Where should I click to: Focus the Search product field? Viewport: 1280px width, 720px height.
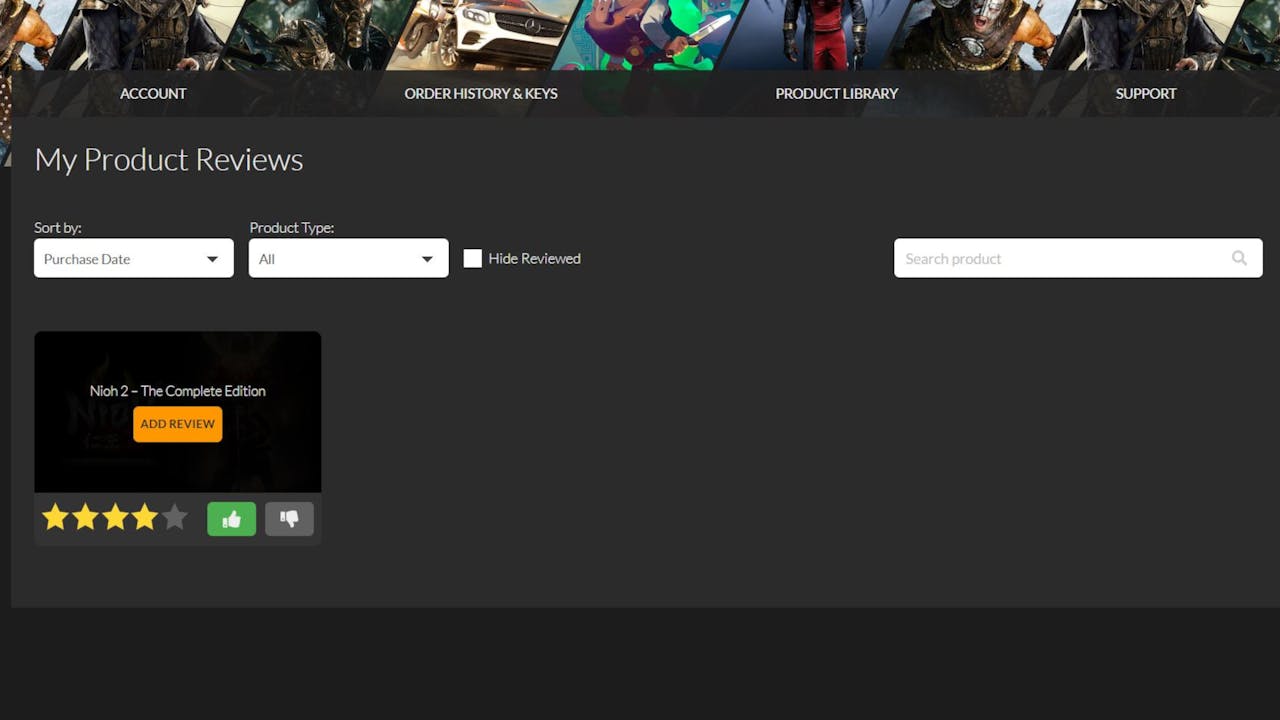1078,258
